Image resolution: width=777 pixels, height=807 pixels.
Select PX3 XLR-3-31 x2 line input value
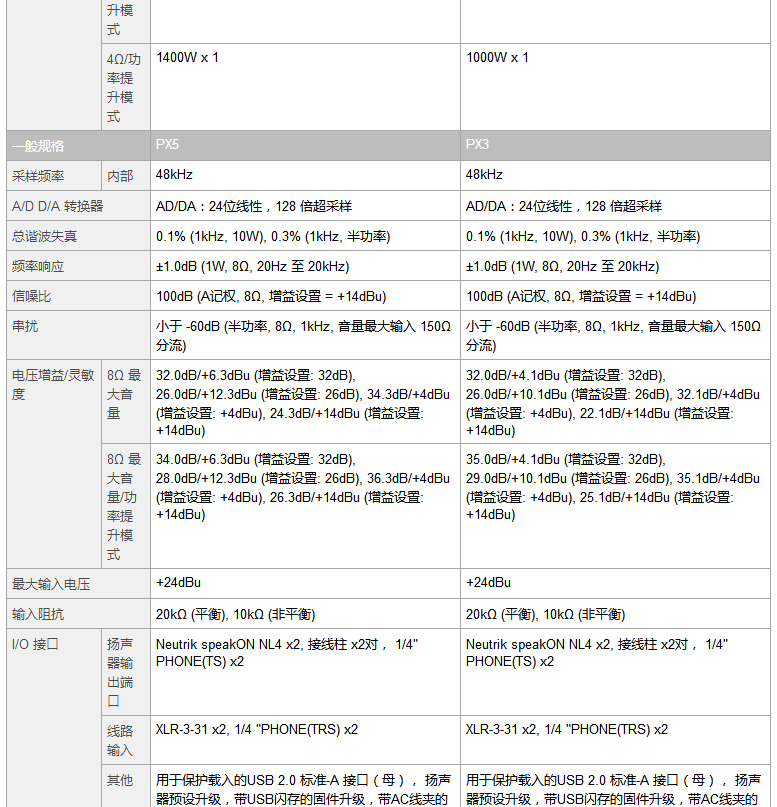615,740
